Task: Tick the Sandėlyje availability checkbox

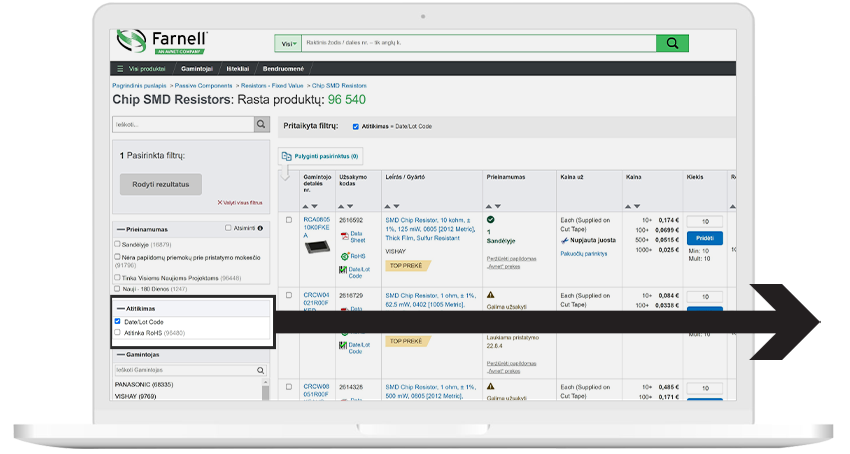Action: point(118,244)
